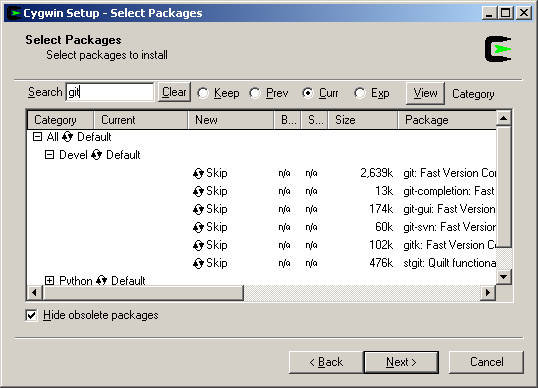Click the B... column header

(288, 120)
